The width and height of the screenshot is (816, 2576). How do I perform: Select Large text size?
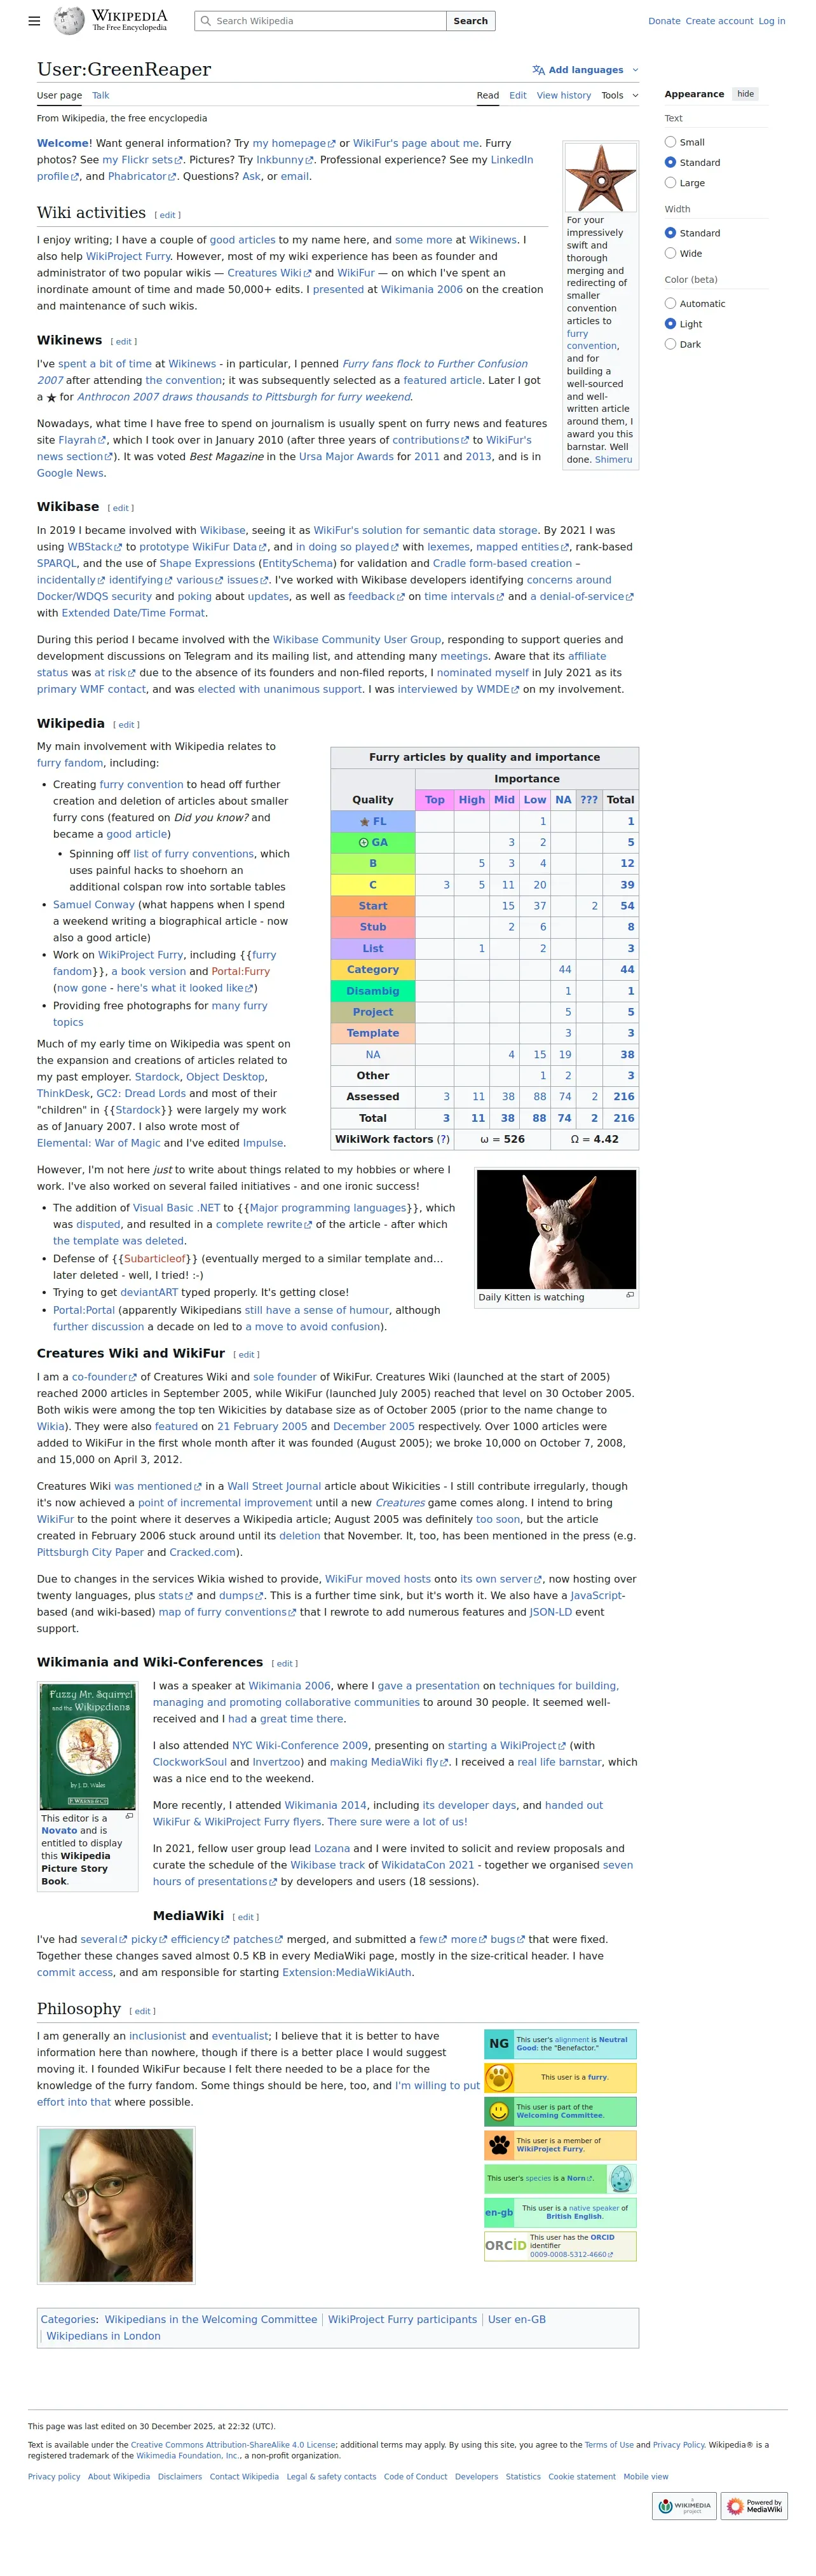point(670,183)
